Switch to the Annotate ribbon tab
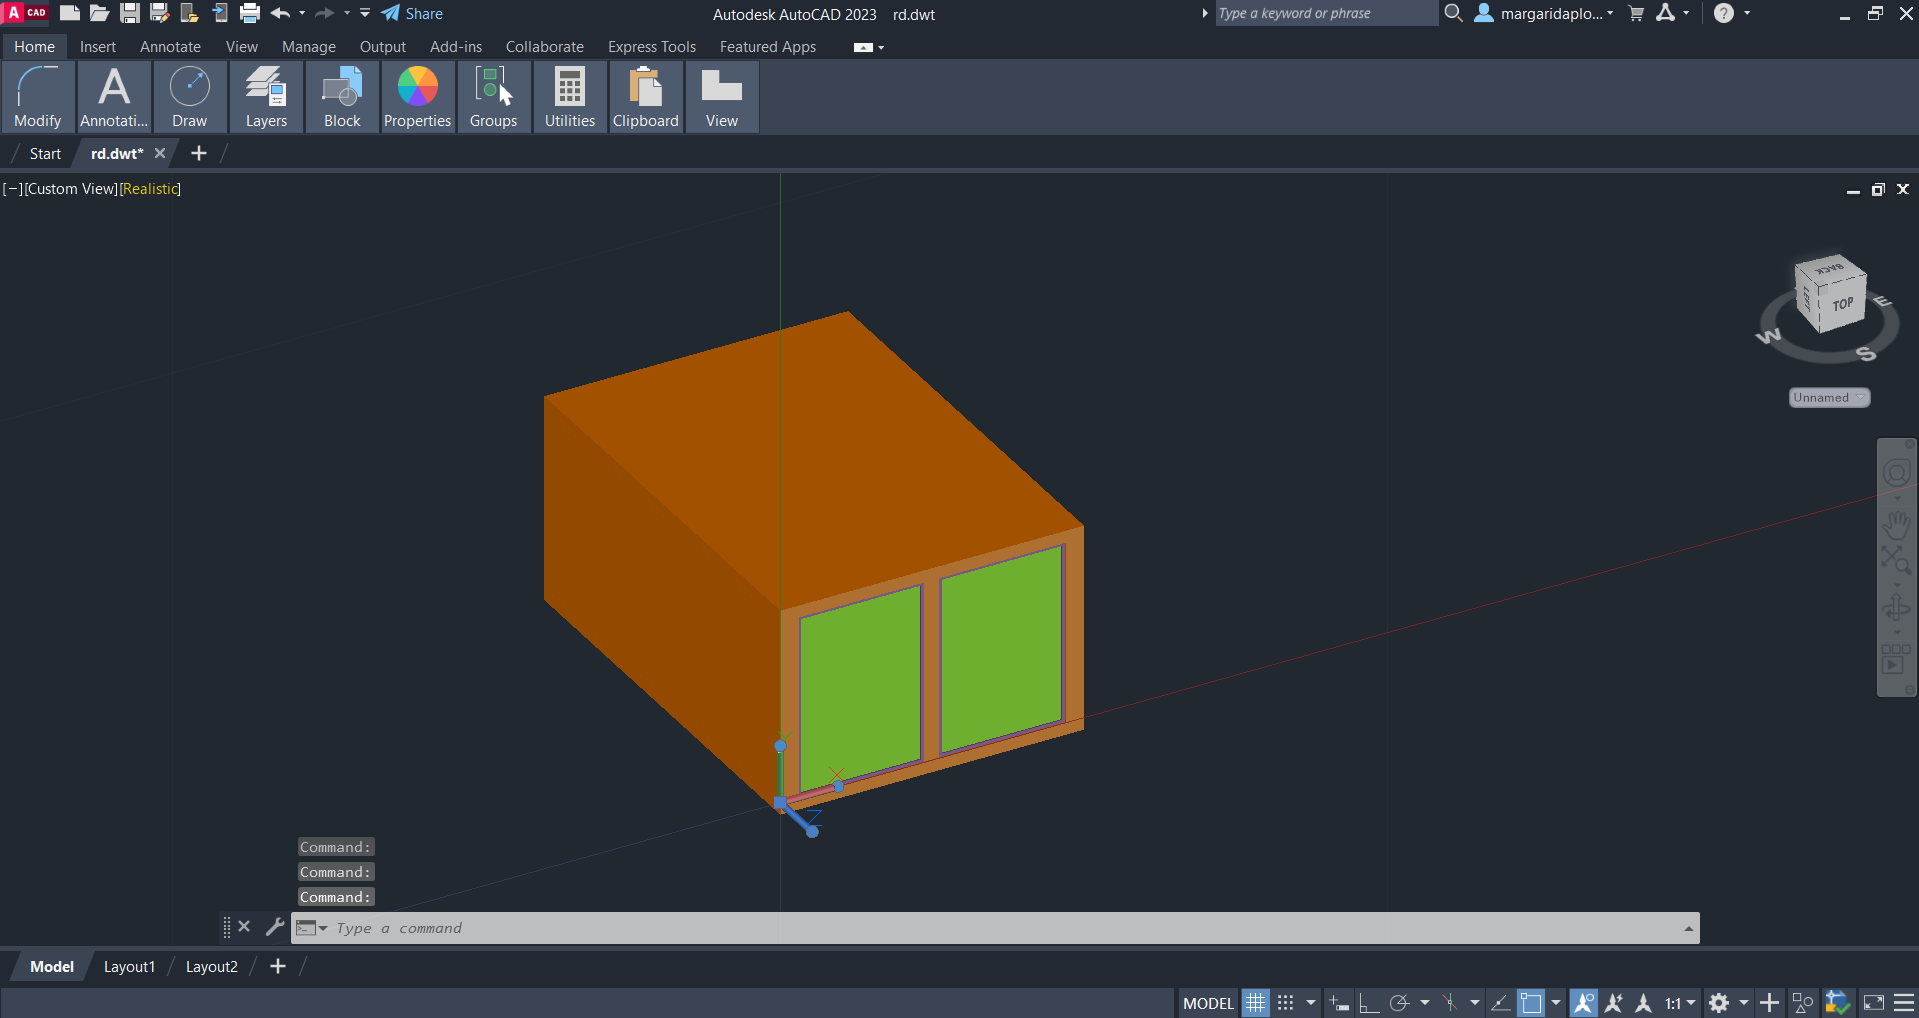 pos(170,47)
